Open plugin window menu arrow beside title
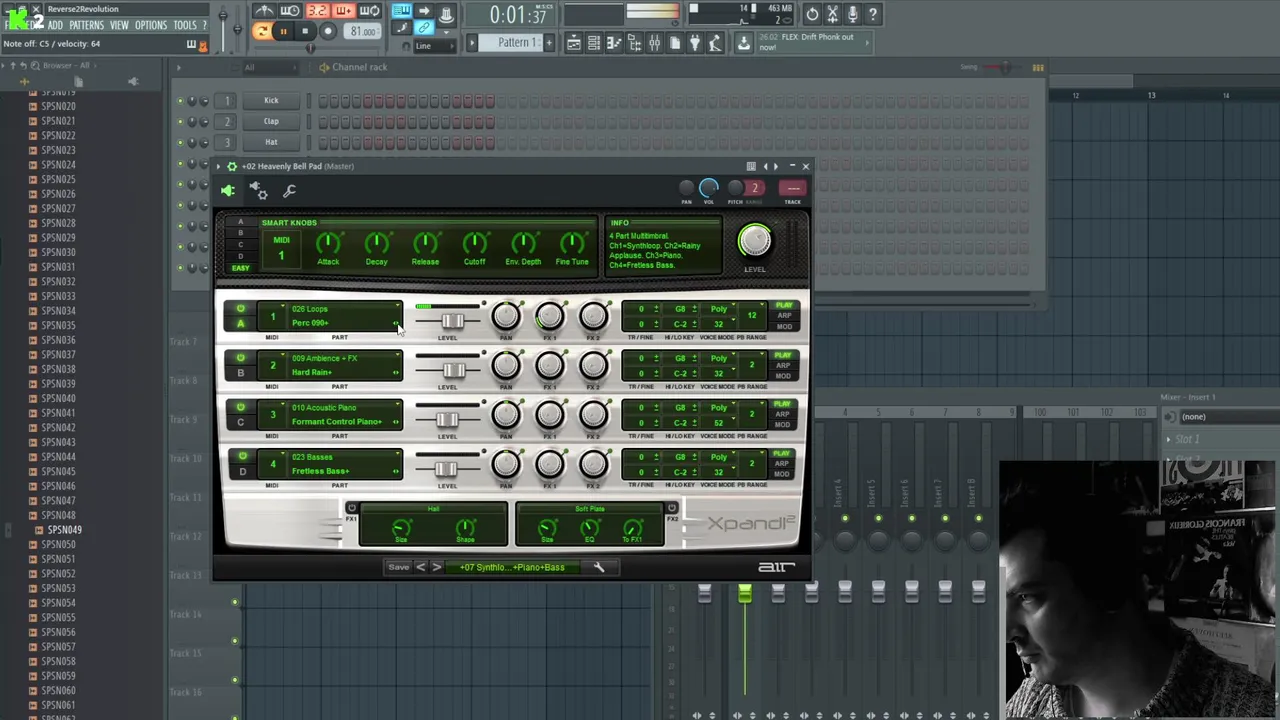 pos(219,166)
